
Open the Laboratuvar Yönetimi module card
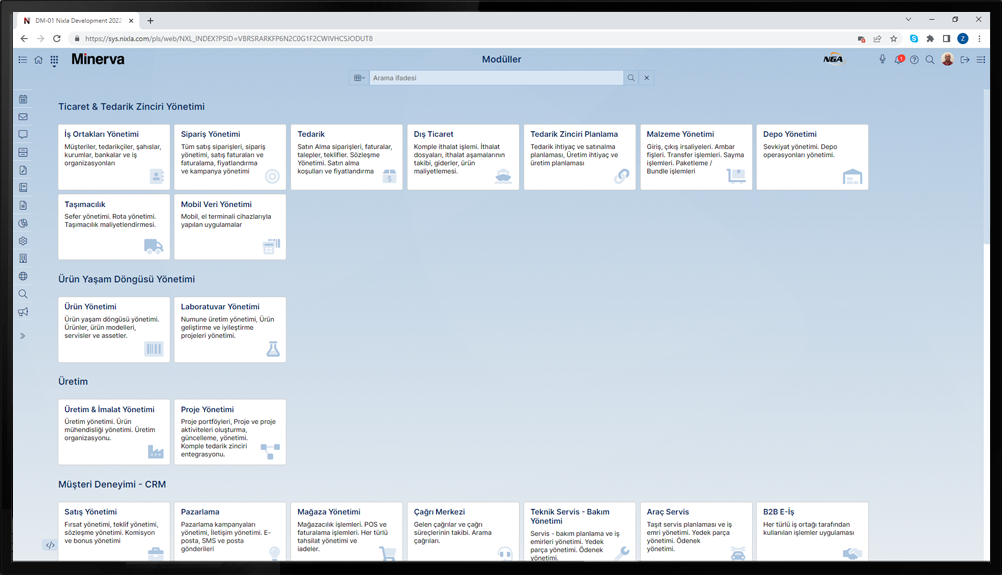[x=230, y=330]
